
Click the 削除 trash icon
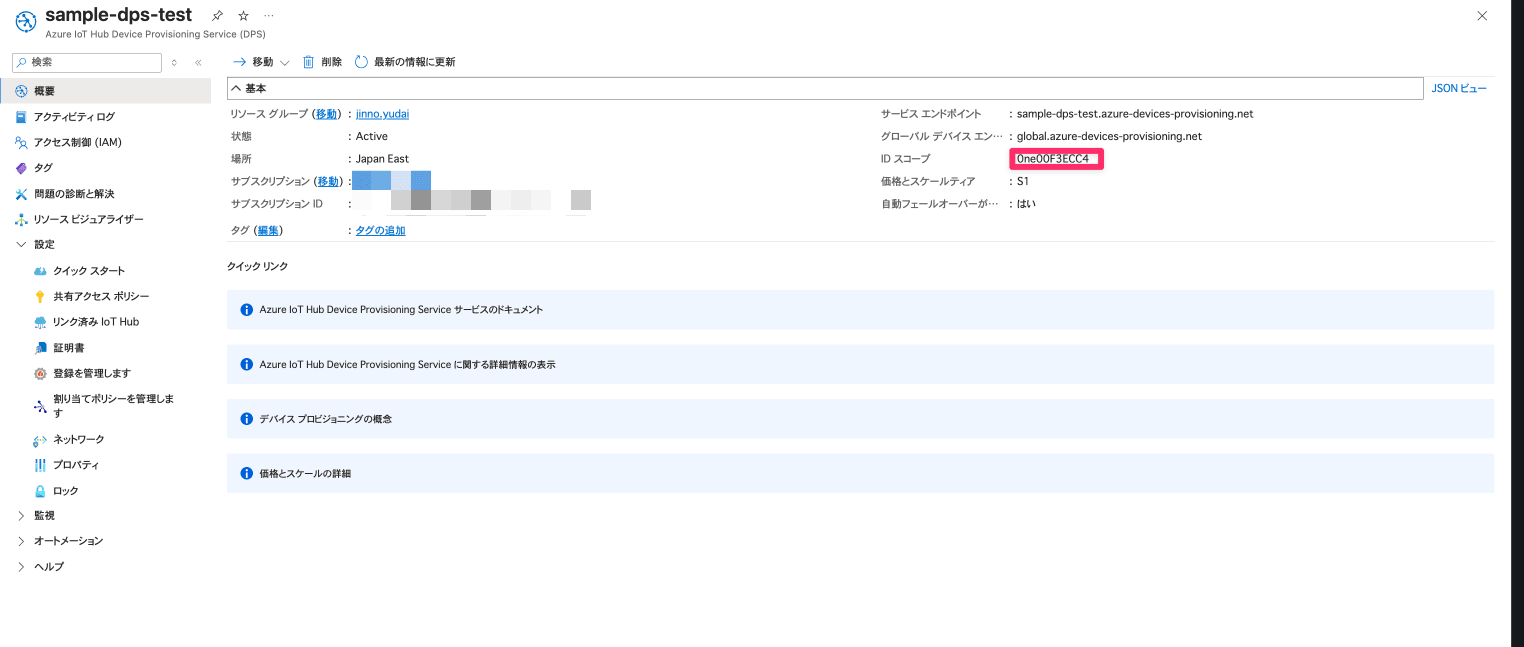(x=309, y=62)
